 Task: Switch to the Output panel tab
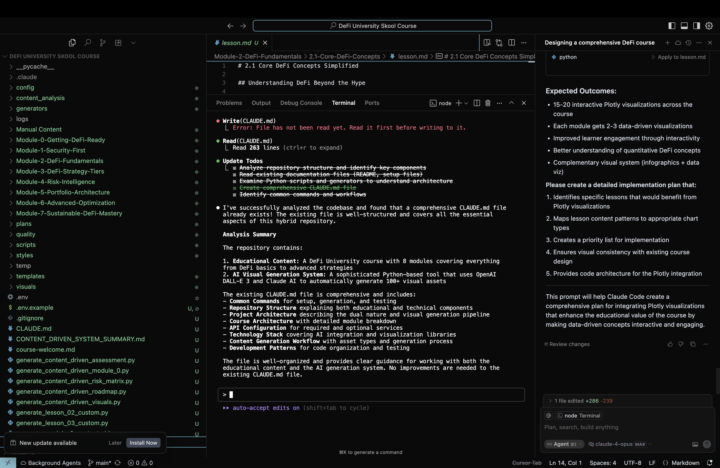(261, 103)
